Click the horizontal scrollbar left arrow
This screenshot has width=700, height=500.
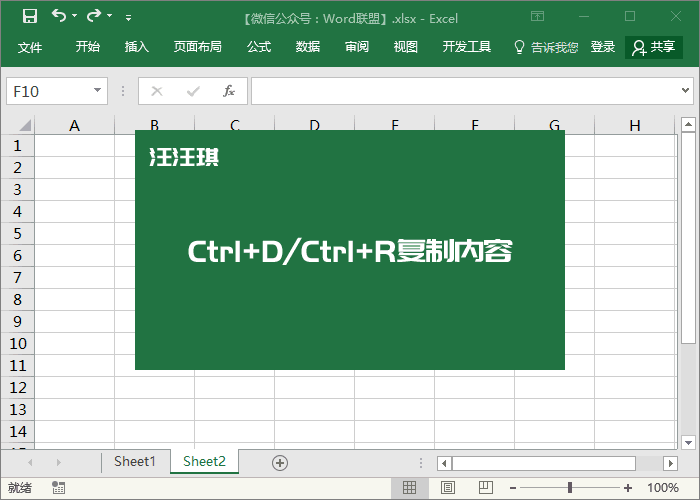pos(444,463)
